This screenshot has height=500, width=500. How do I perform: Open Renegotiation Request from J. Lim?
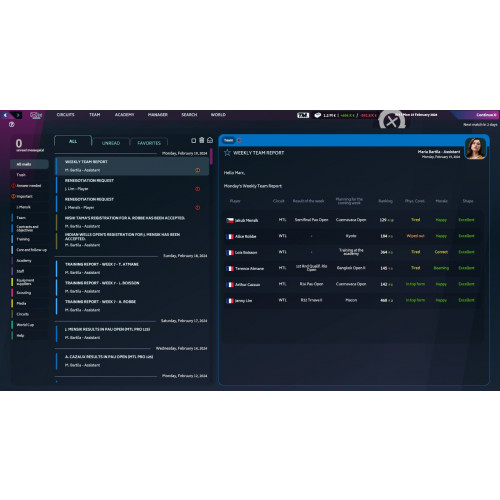(133, 185)
